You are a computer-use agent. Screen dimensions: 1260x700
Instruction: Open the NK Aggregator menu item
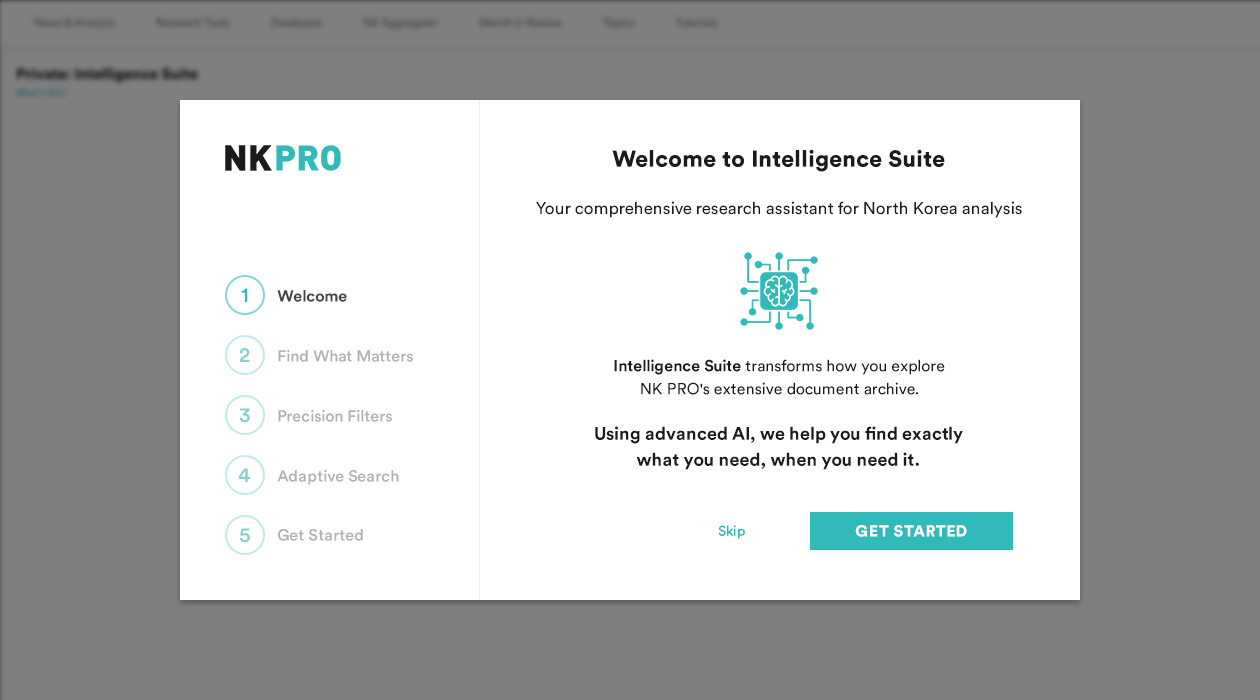[x=400, y=22]
